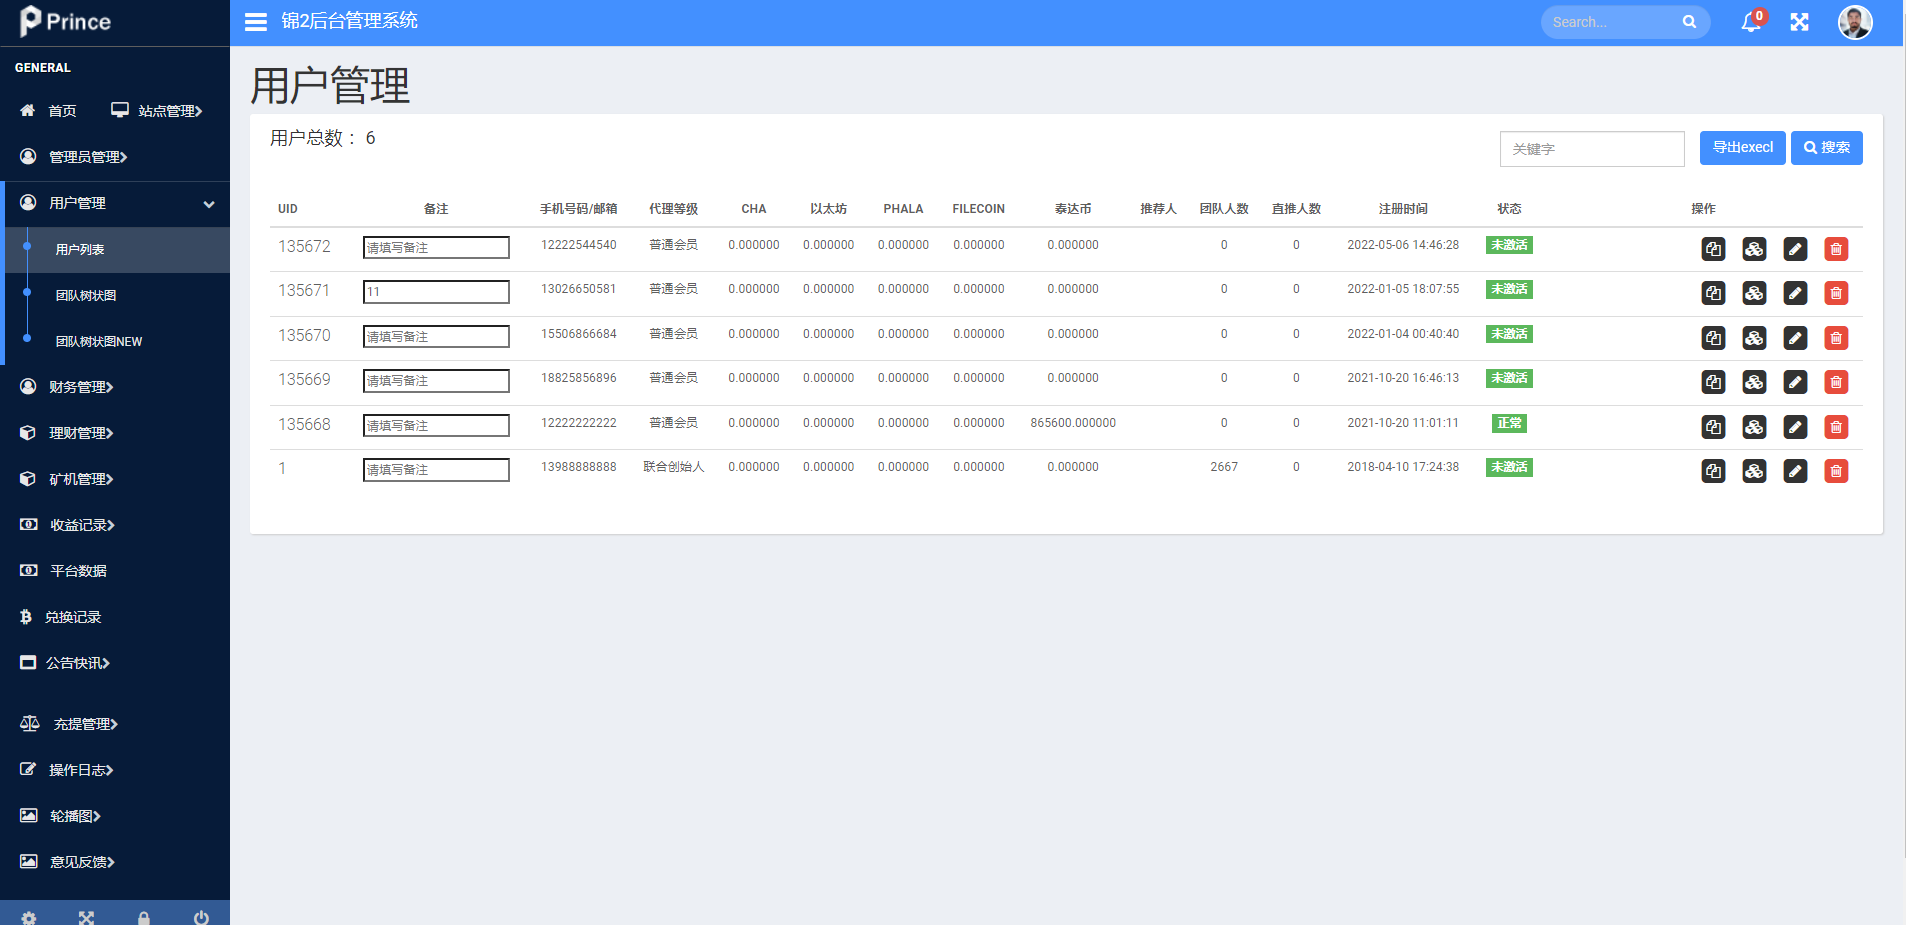
Task: Click the 关键字 keyword search field
Action: 1592,148
